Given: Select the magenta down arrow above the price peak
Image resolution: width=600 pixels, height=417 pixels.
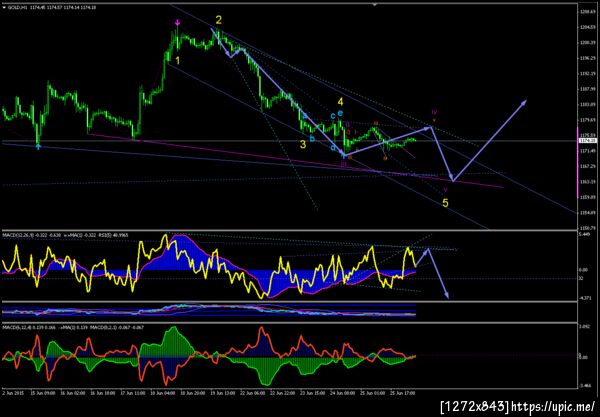Looking at the screenshot, I should point(177,23).
